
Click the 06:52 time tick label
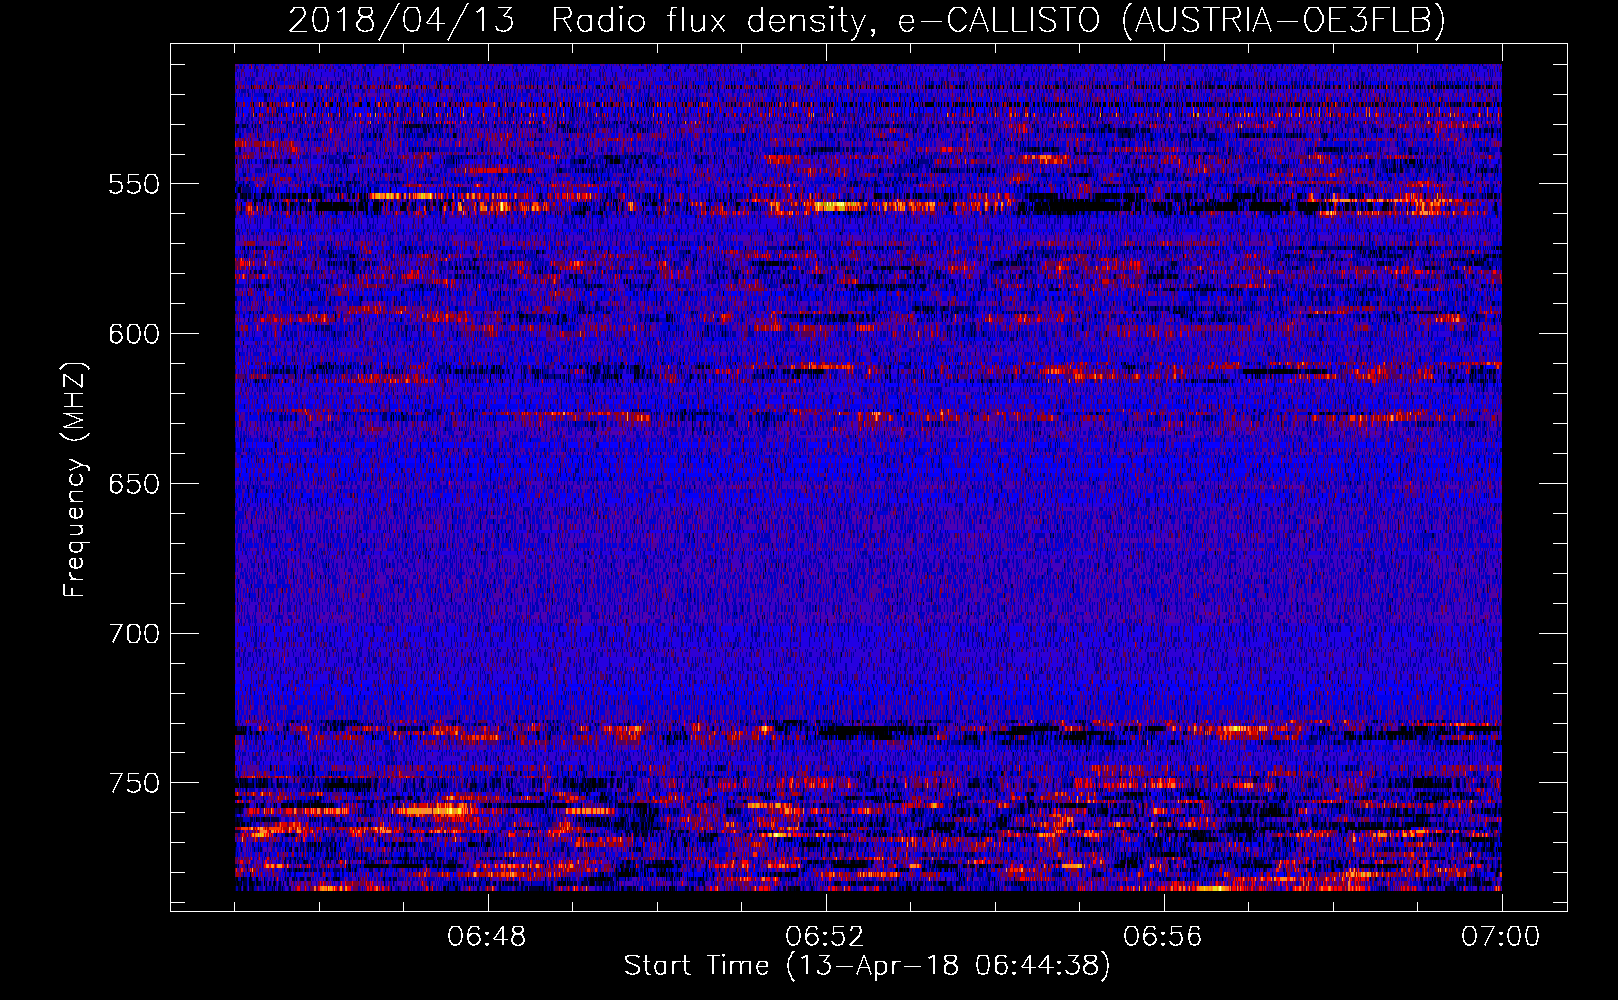825,937
